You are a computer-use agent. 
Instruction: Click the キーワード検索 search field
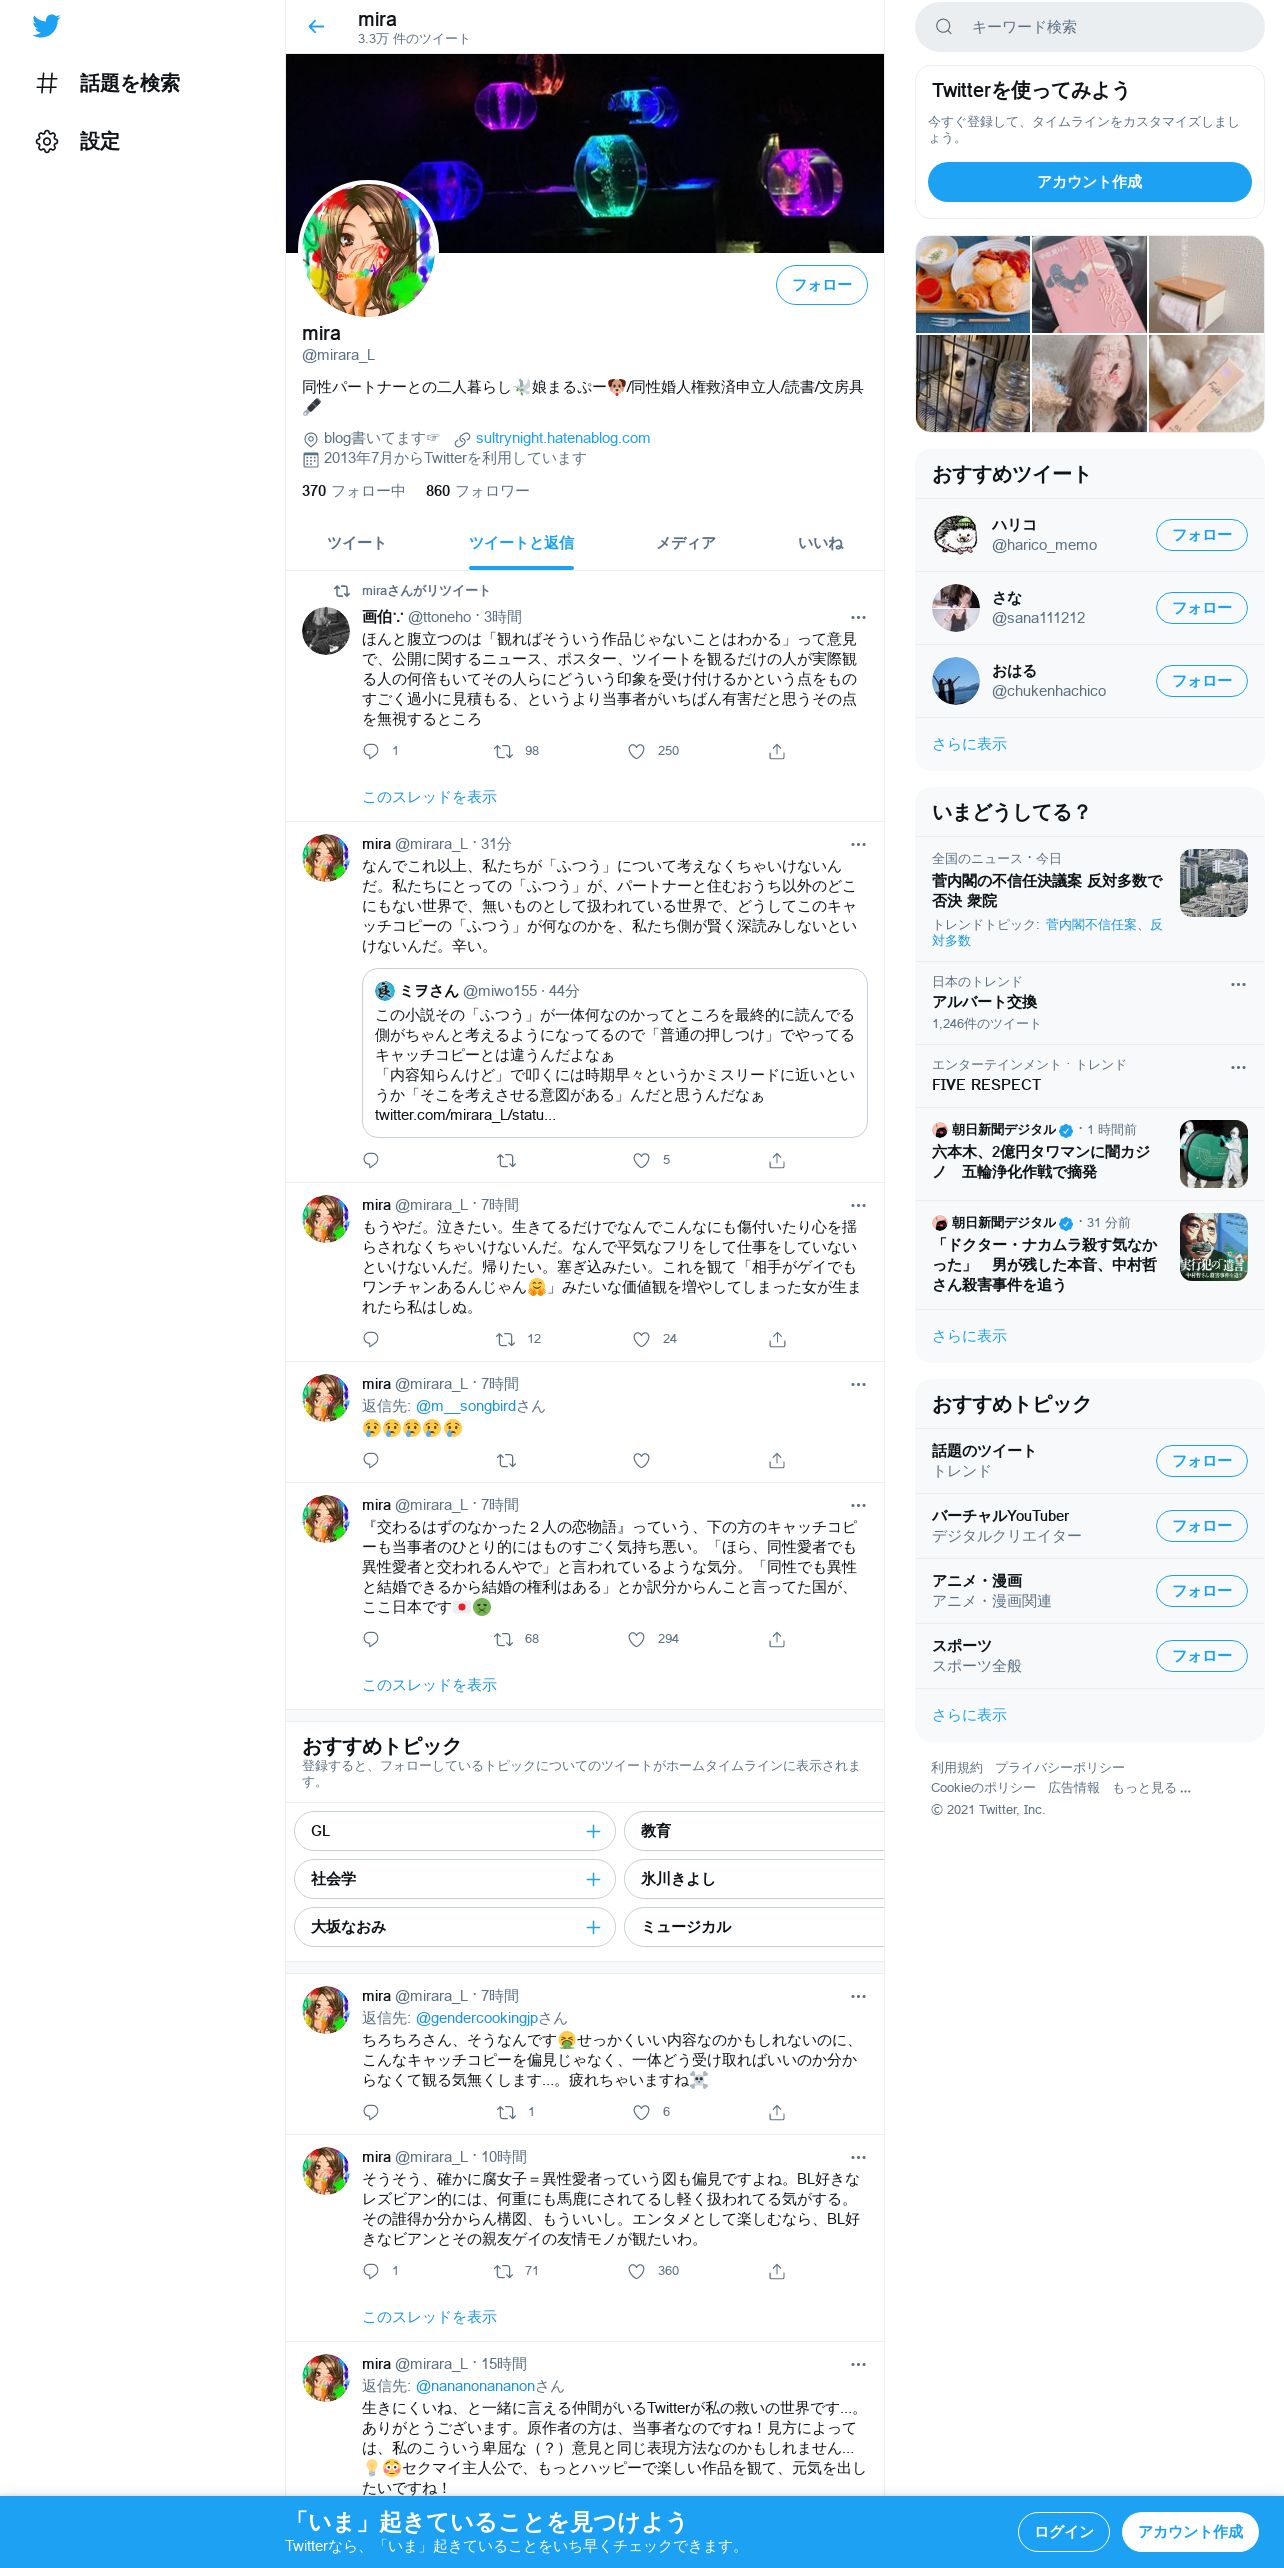click(x=1090, y=27)
